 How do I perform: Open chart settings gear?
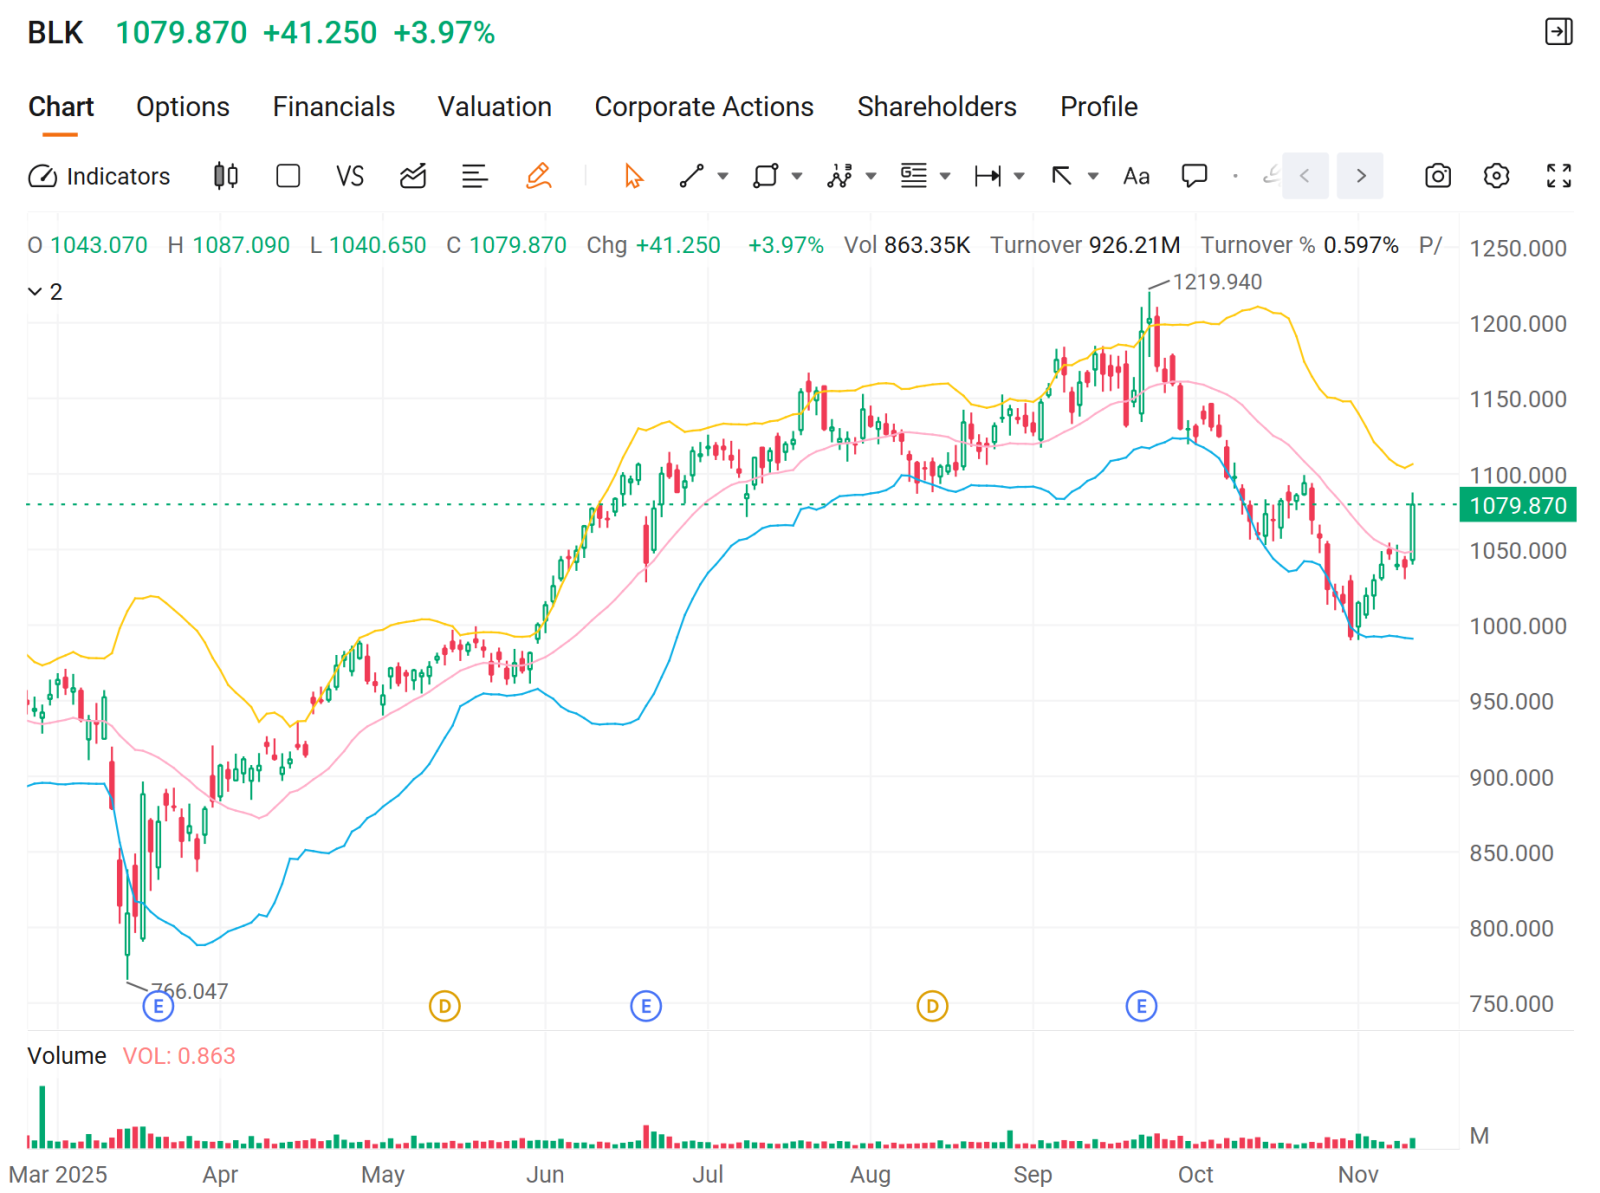(x=1497, y=176)
